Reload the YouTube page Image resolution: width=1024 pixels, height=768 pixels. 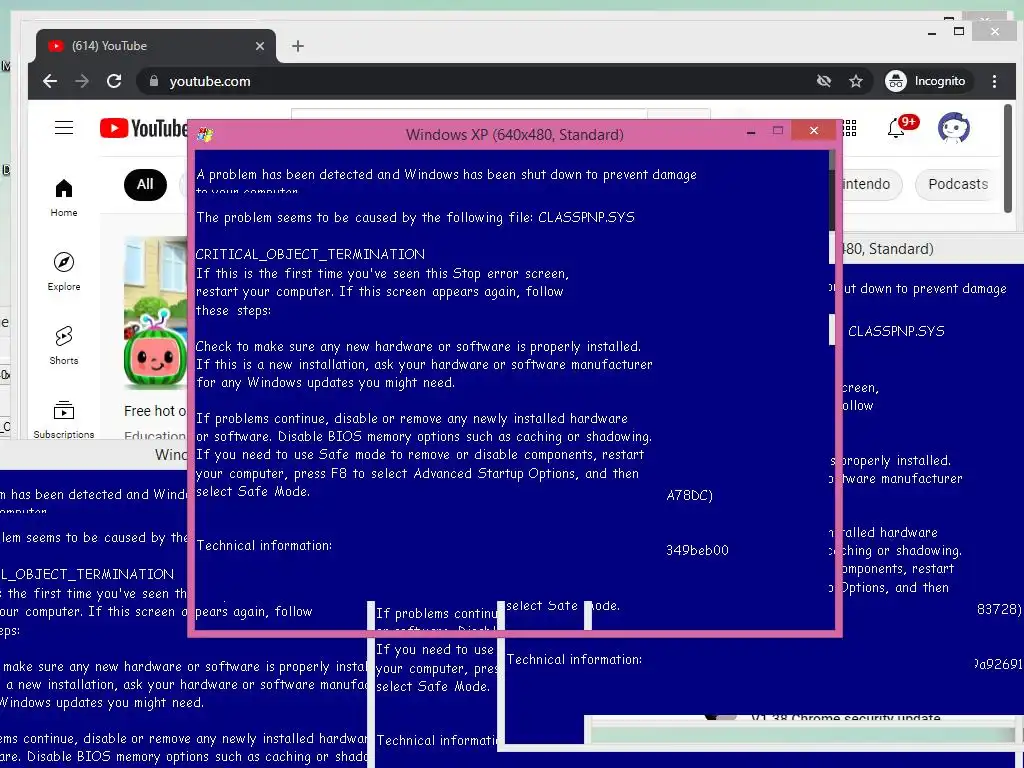coord(114,81)
